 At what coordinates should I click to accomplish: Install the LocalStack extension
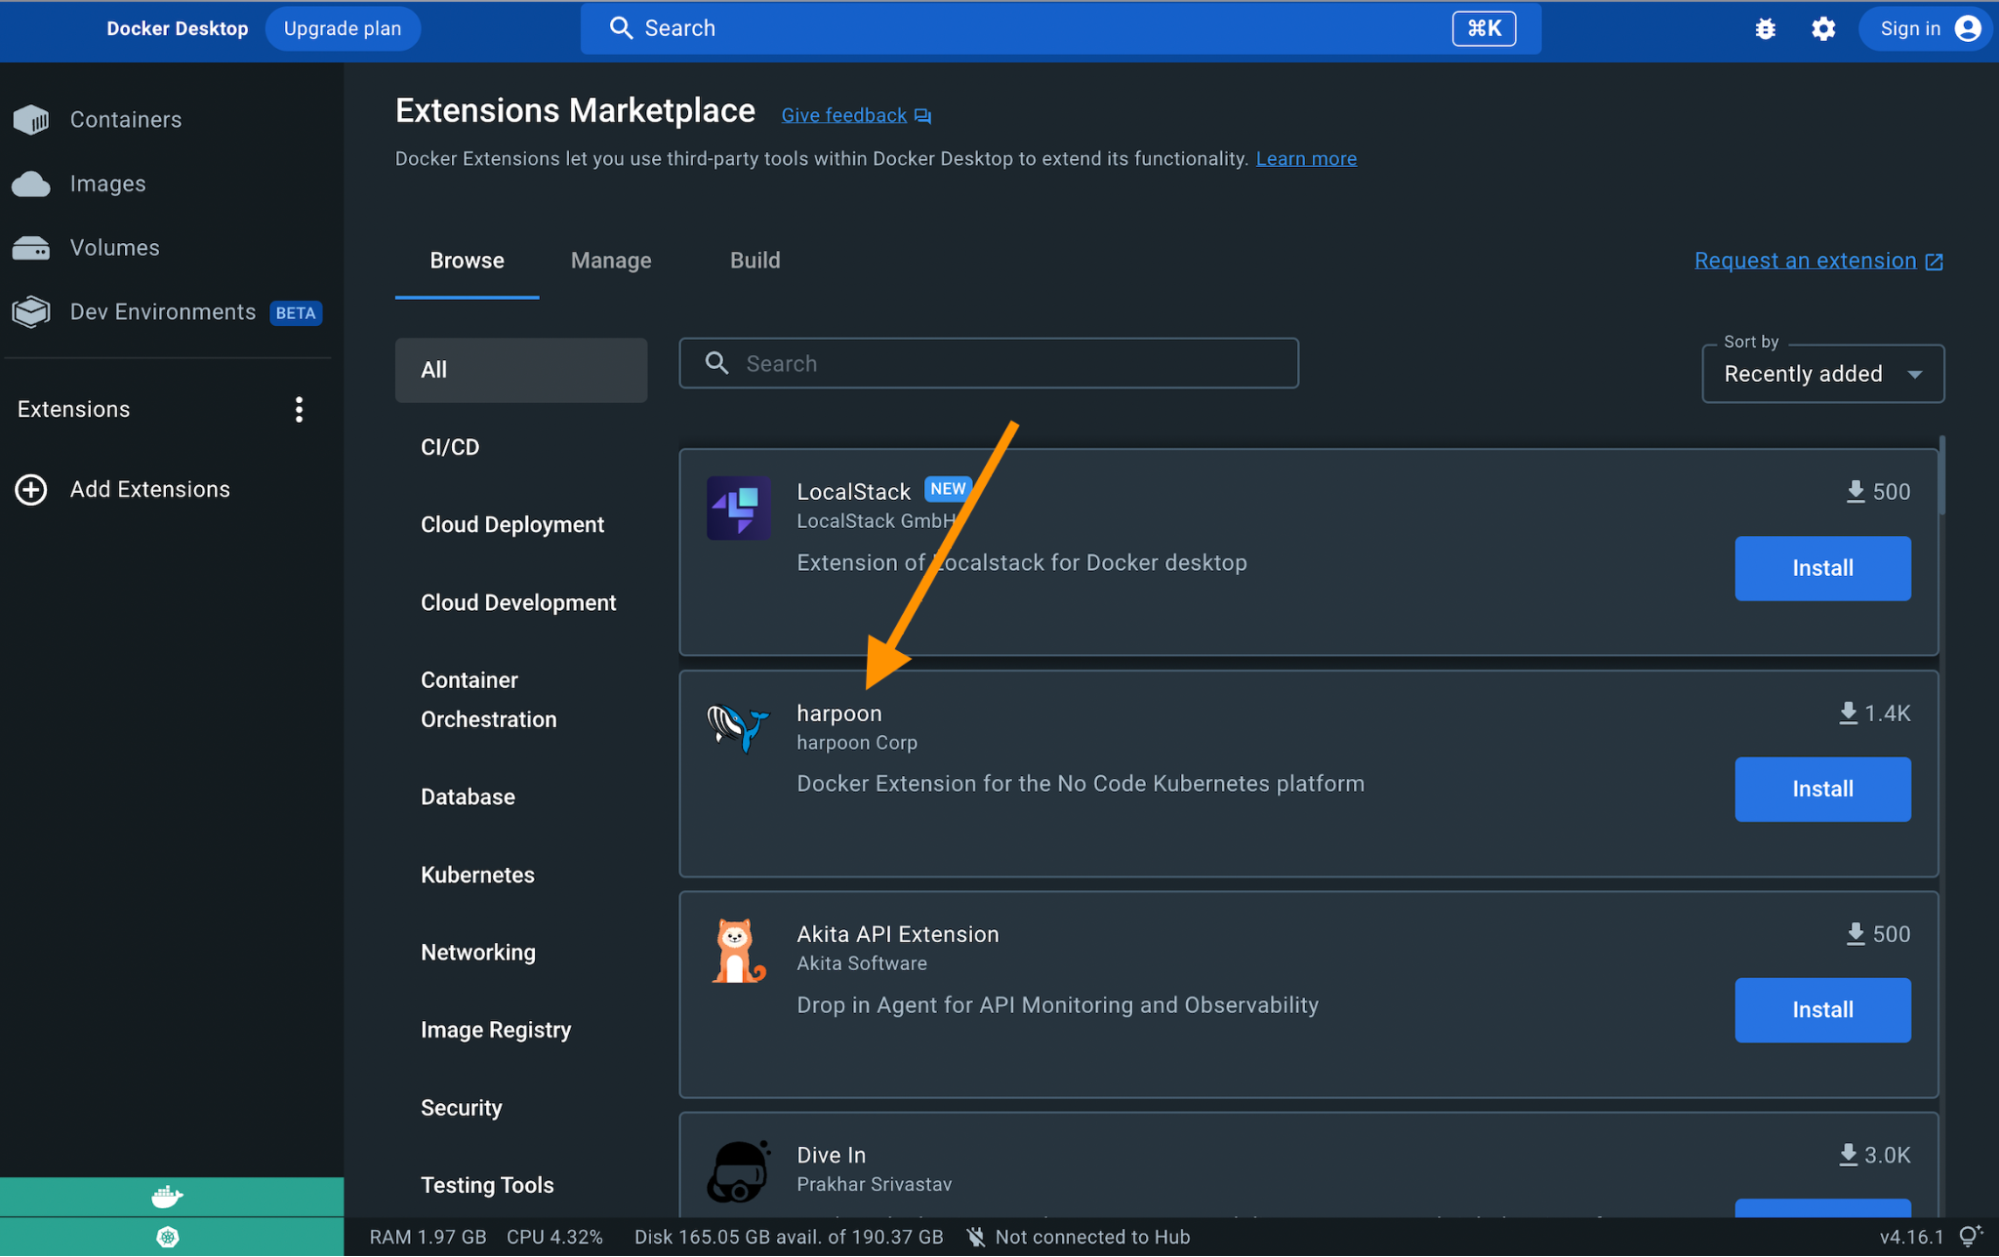(1822, 568)
